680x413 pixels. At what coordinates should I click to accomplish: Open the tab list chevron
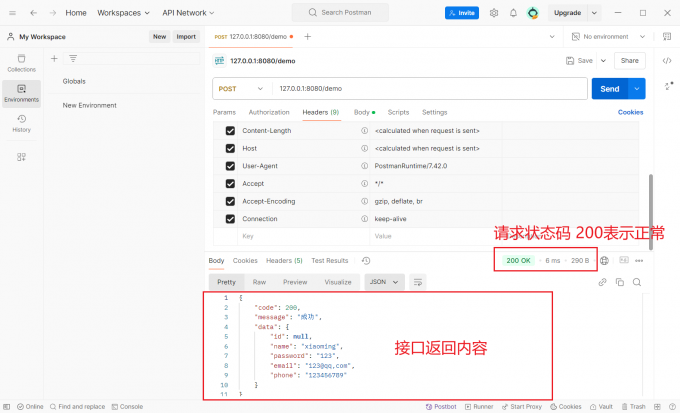552,37
